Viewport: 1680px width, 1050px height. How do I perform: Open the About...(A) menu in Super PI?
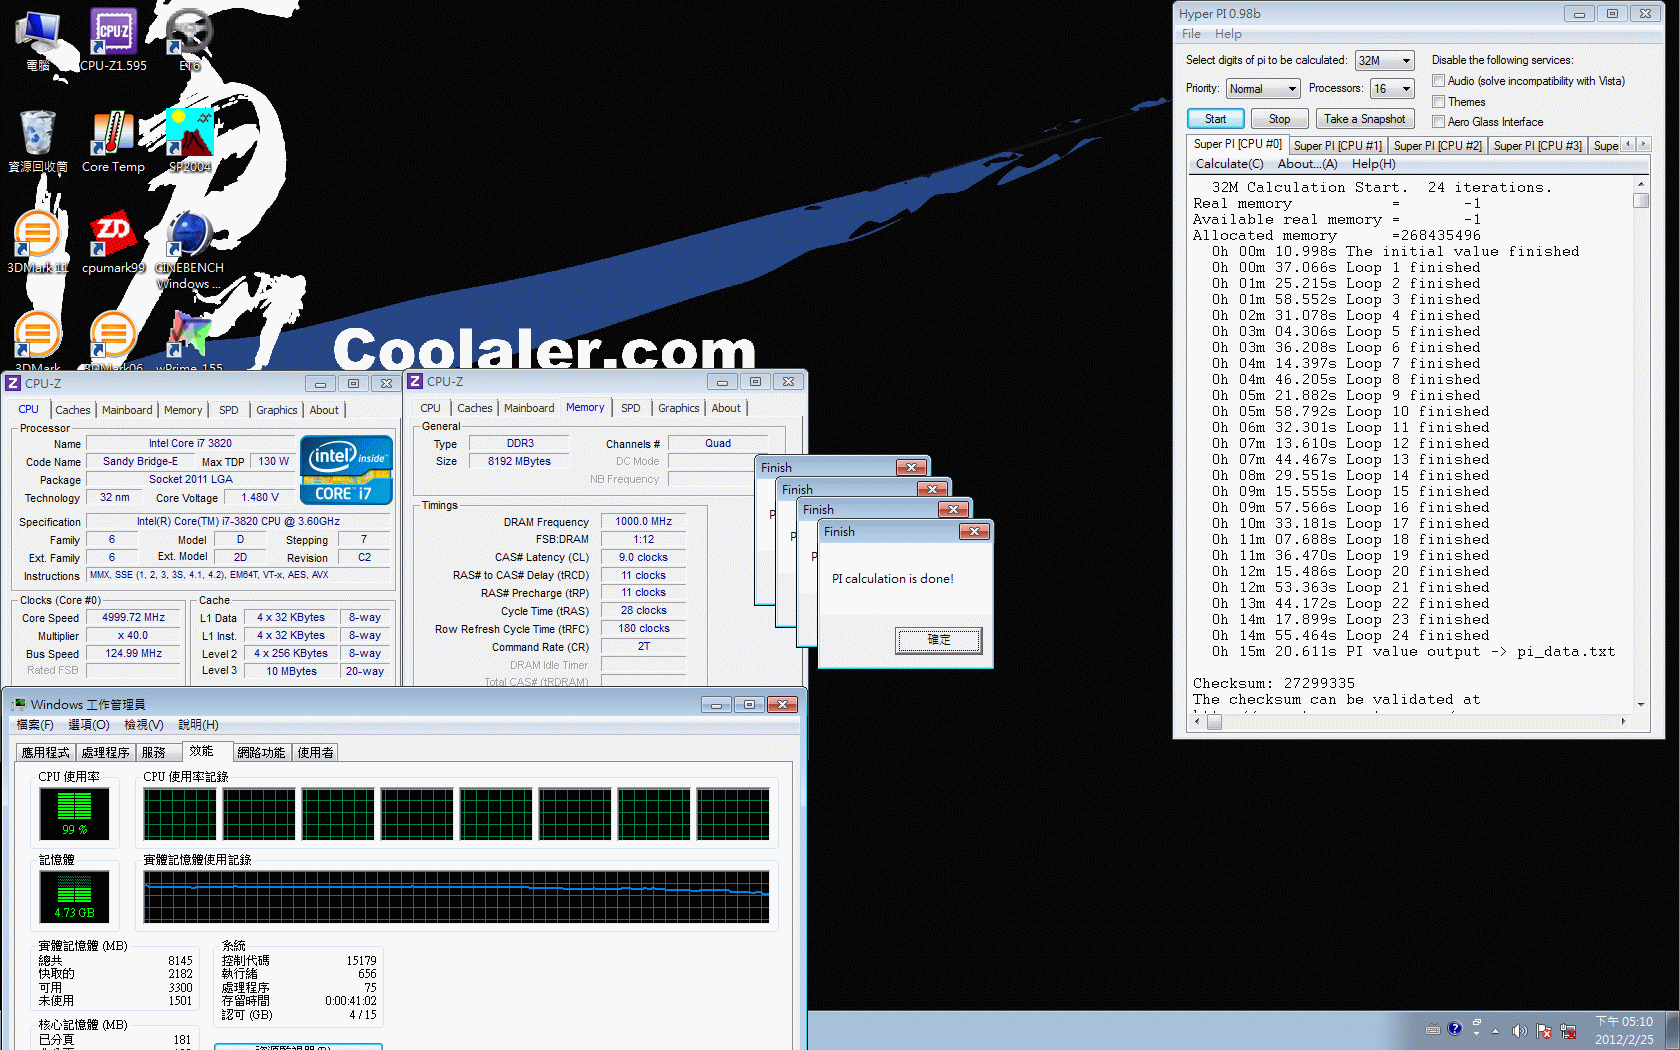tap(1307, 164)
